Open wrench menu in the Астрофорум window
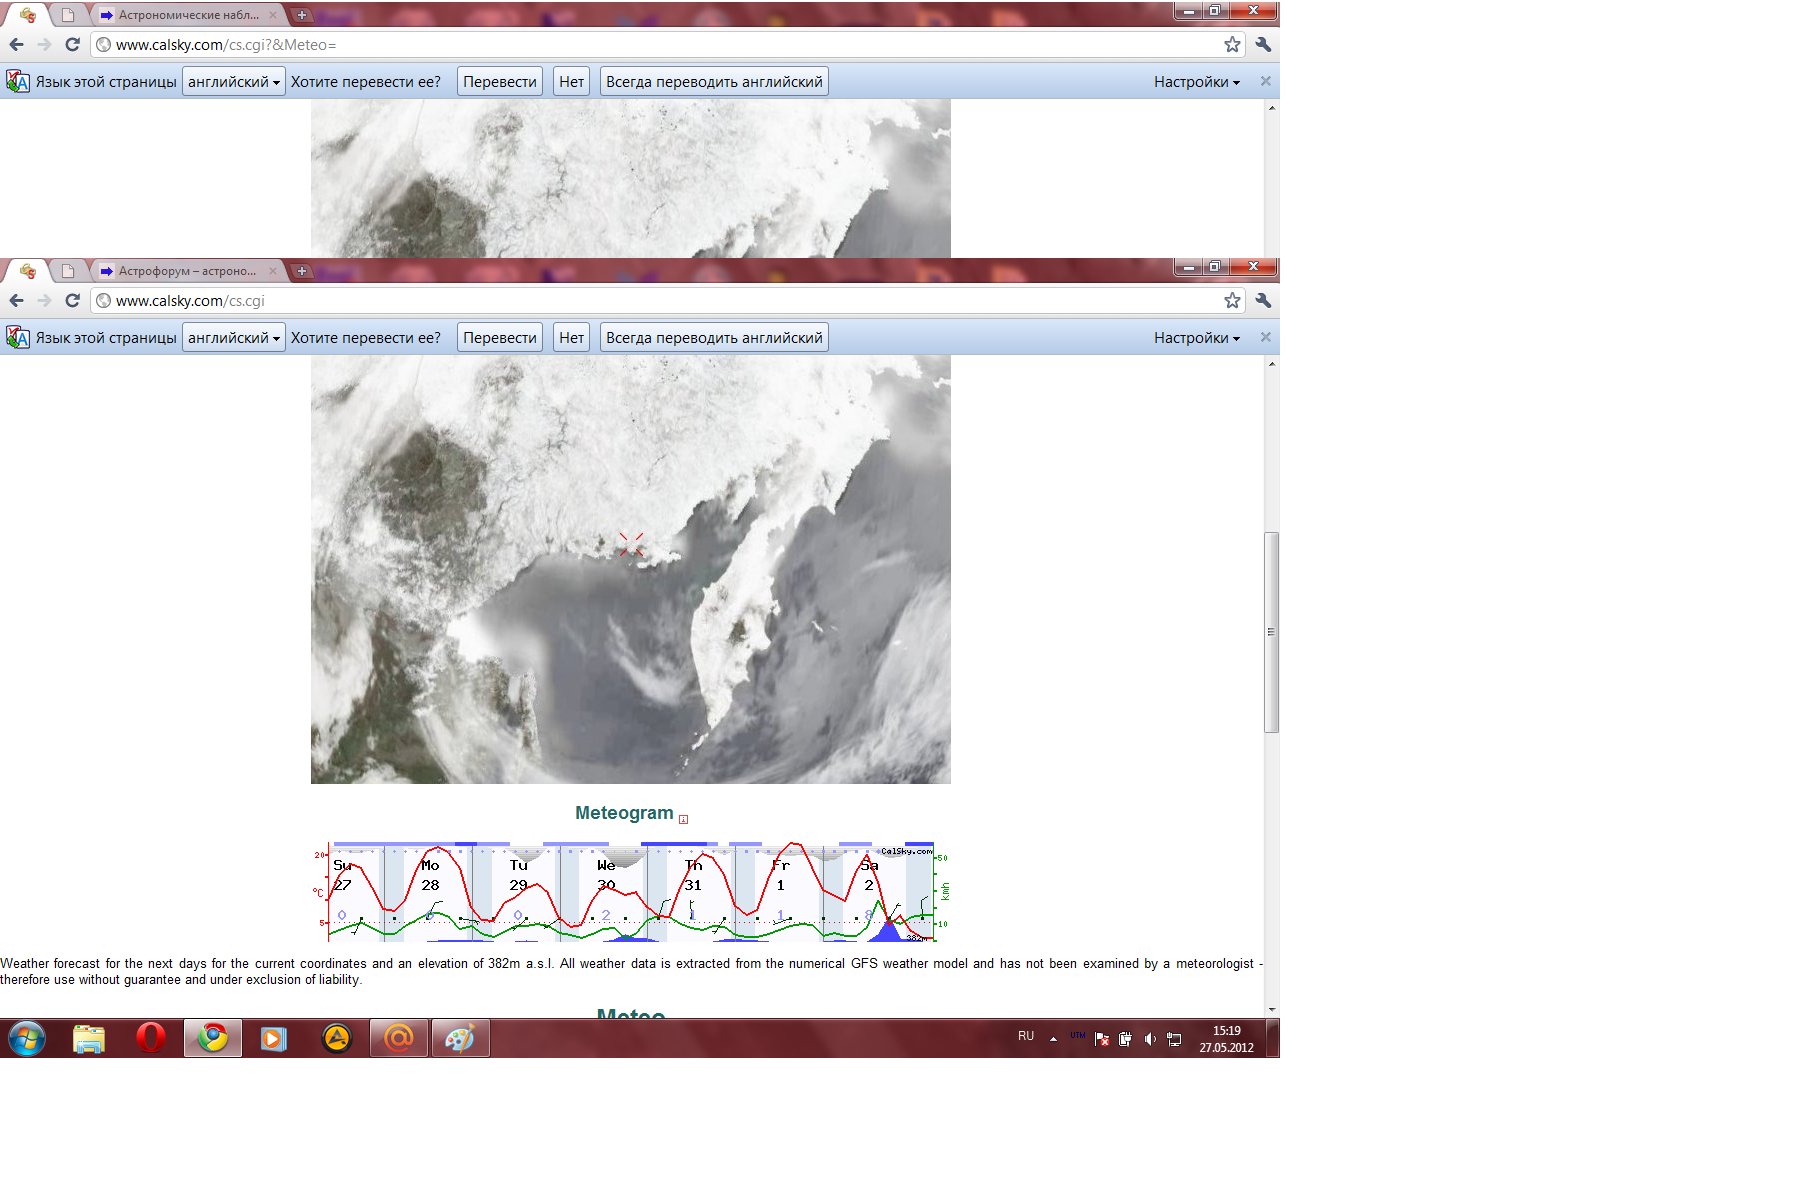Image resolution: width=1800 pixels, height=1200 pixels. click(1263, 301)
